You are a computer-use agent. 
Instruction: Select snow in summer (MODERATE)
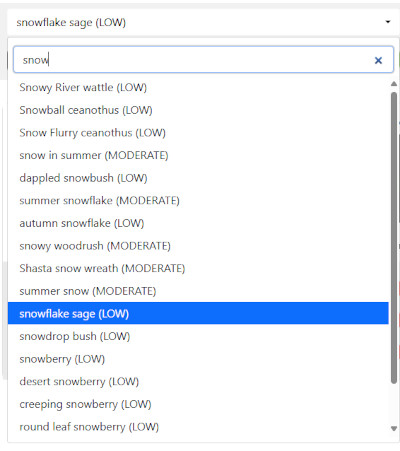click(x=198, y=155)
